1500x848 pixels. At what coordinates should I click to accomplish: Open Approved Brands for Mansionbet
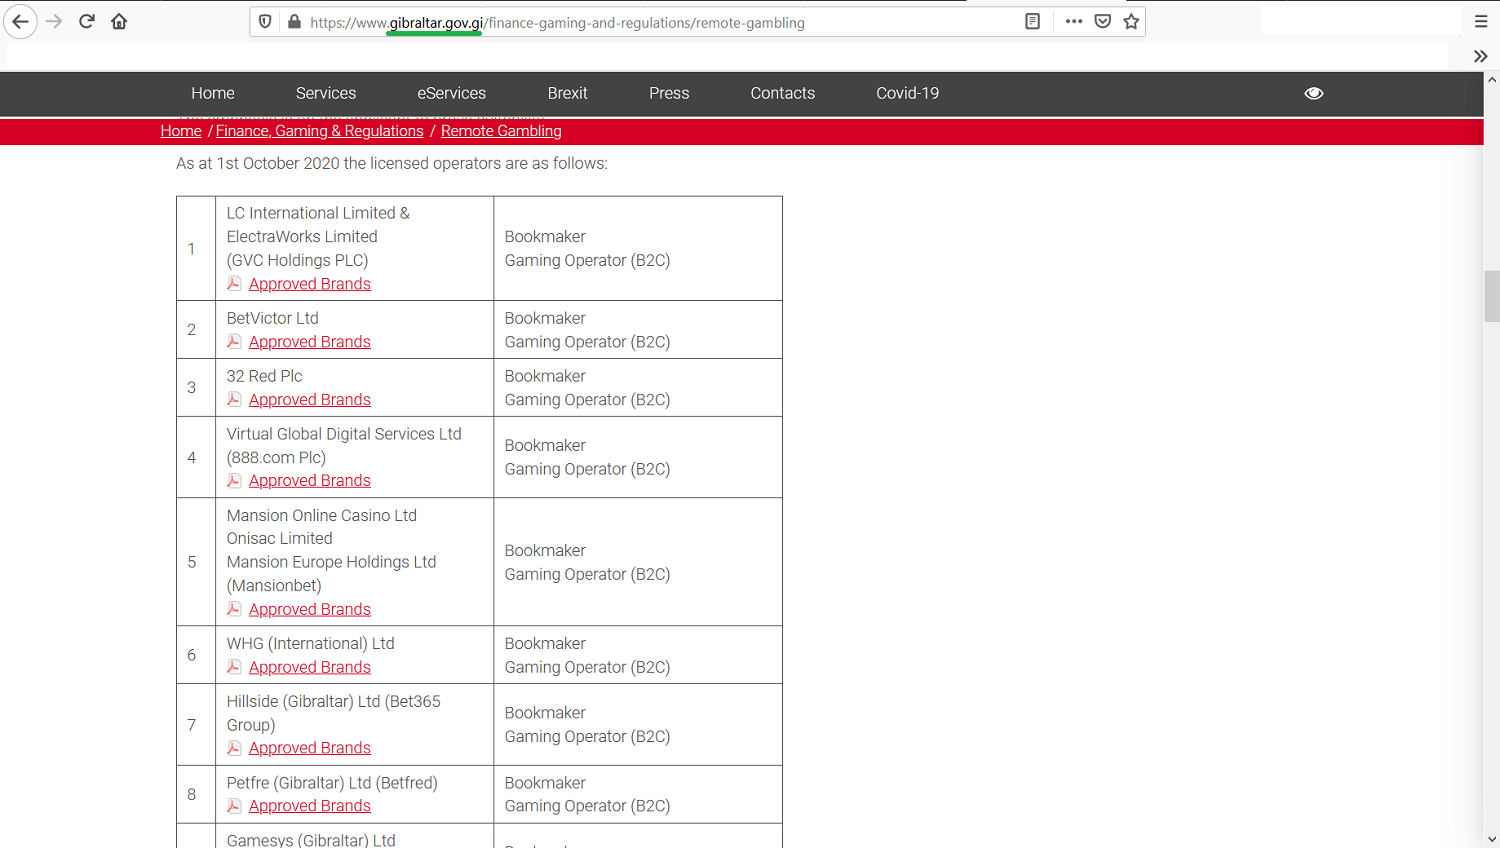(310, 610)
